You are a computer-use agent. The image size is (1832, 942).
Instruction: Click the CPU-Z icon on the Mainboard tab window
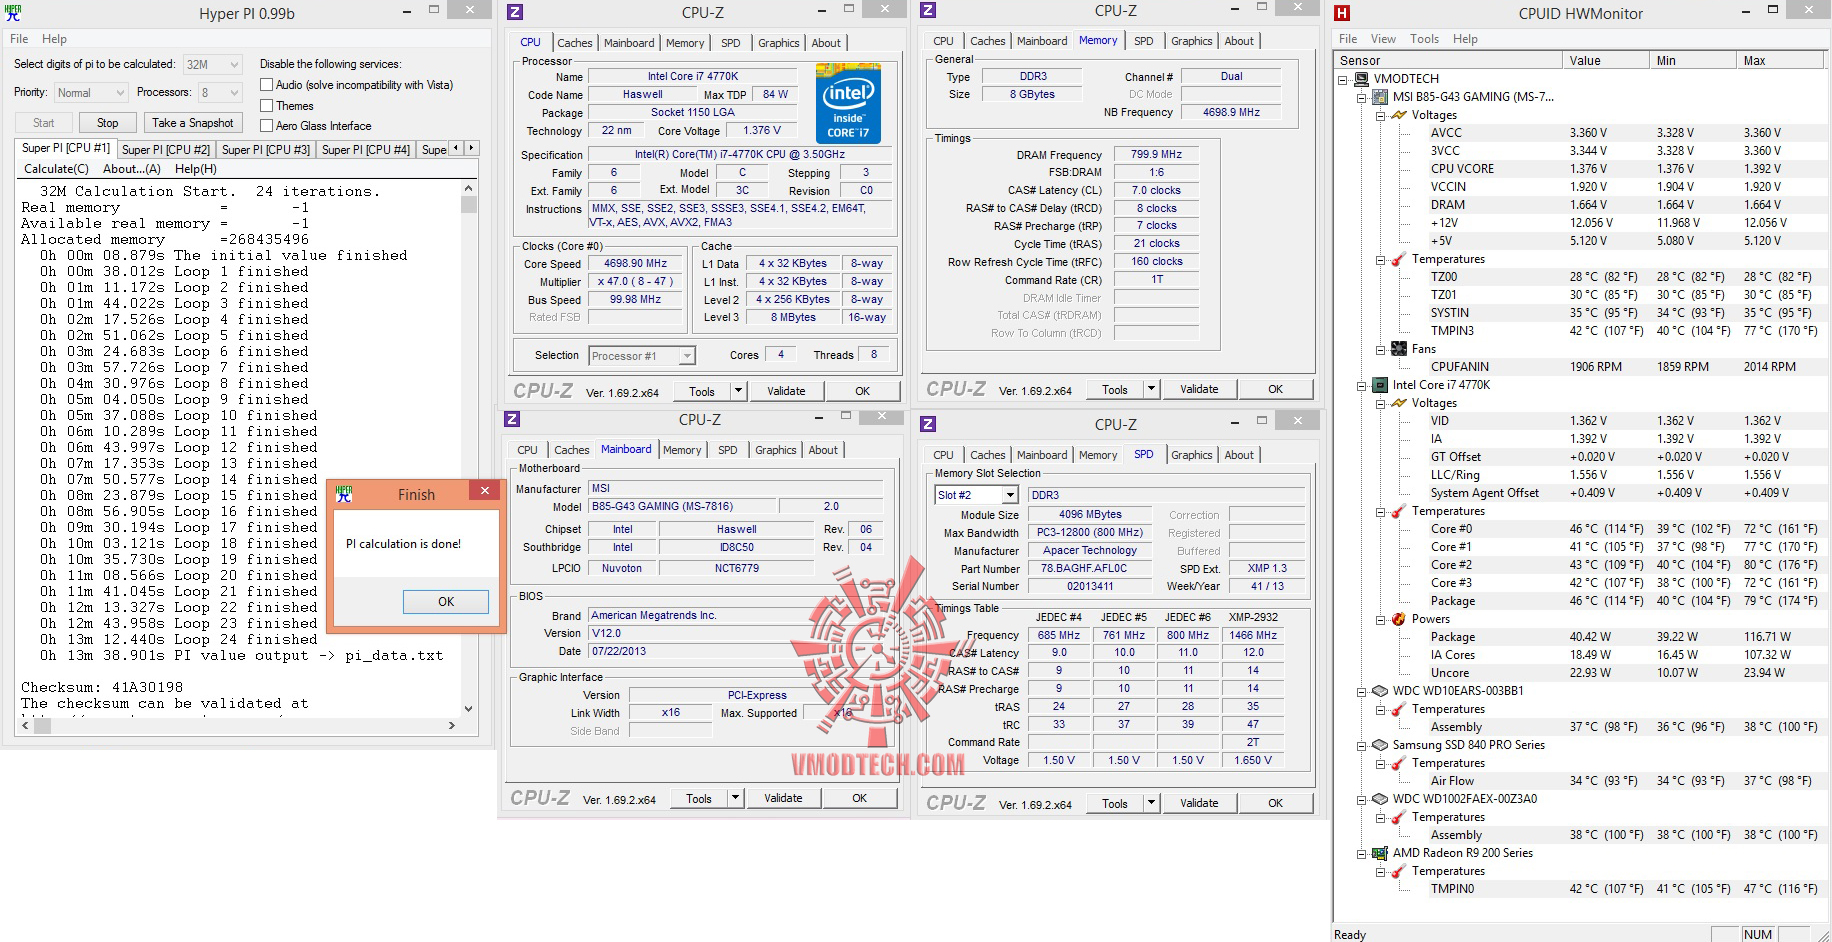512,419
